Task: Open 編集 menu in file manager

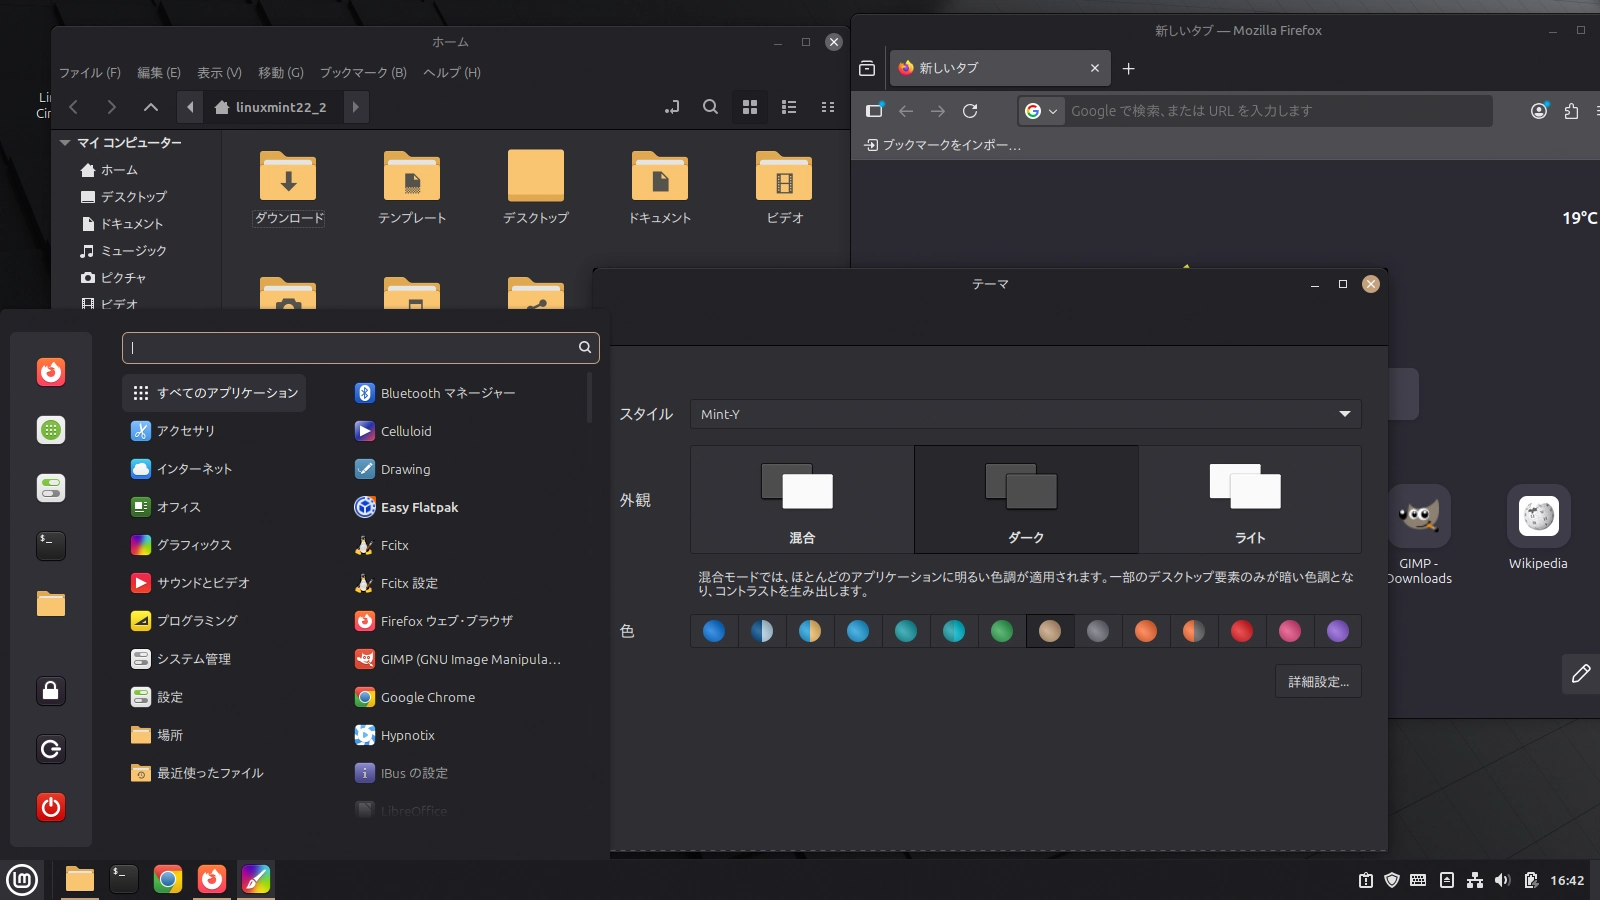Action: click(159, 73)
